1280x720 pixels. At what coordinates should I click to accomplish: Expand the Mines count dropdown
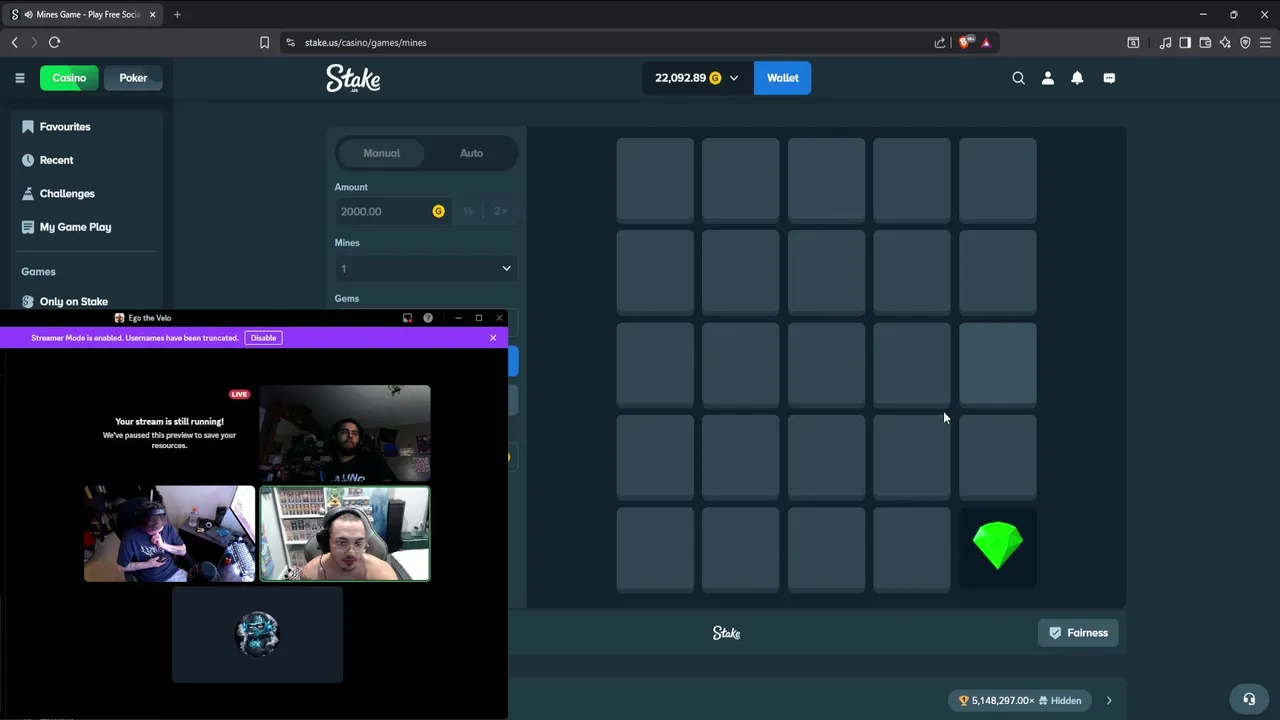coord(426,268)
